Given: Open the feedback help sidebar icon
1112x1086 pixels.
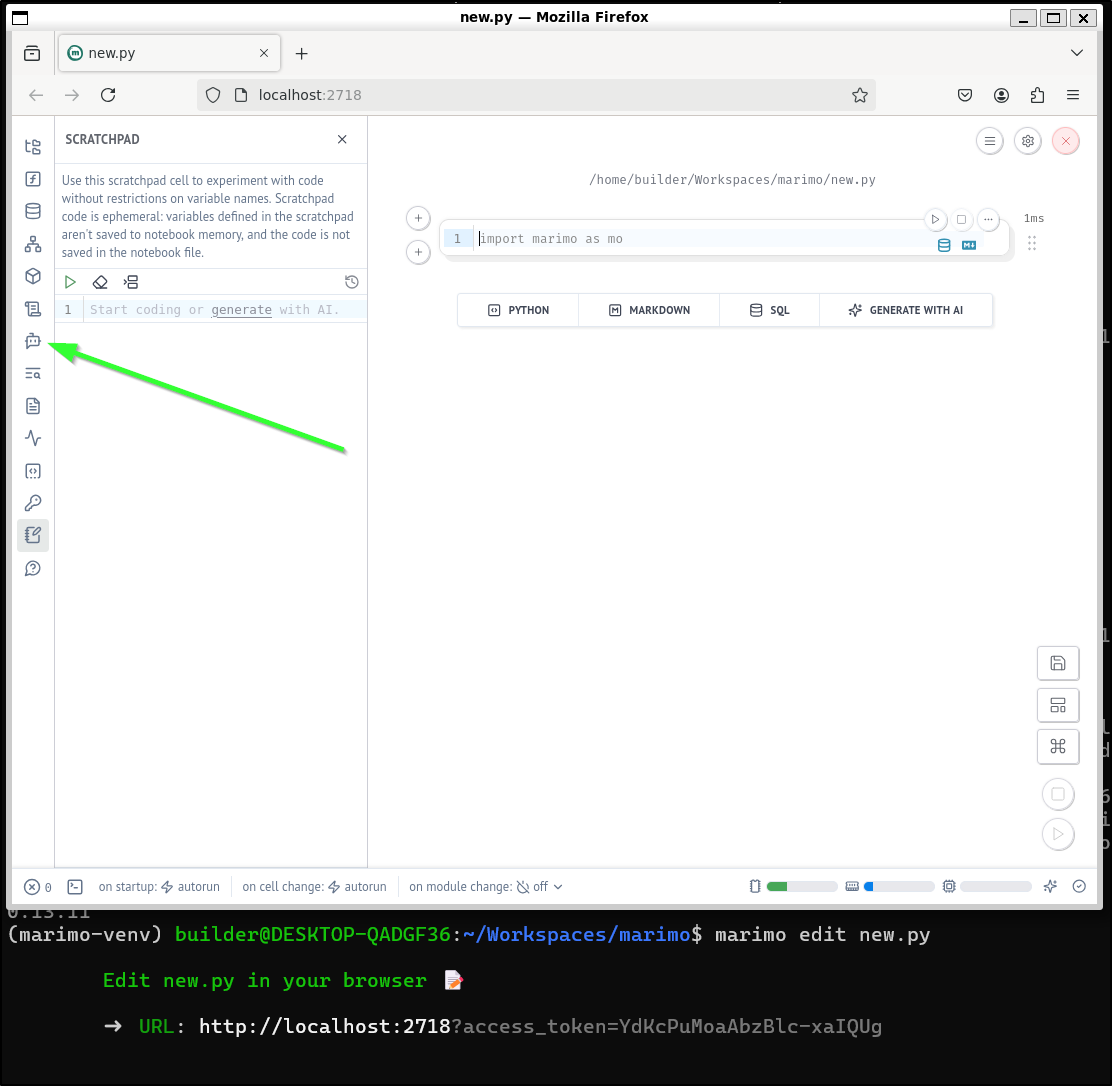Looking at the screenshot, I should [x=33, y=568].
